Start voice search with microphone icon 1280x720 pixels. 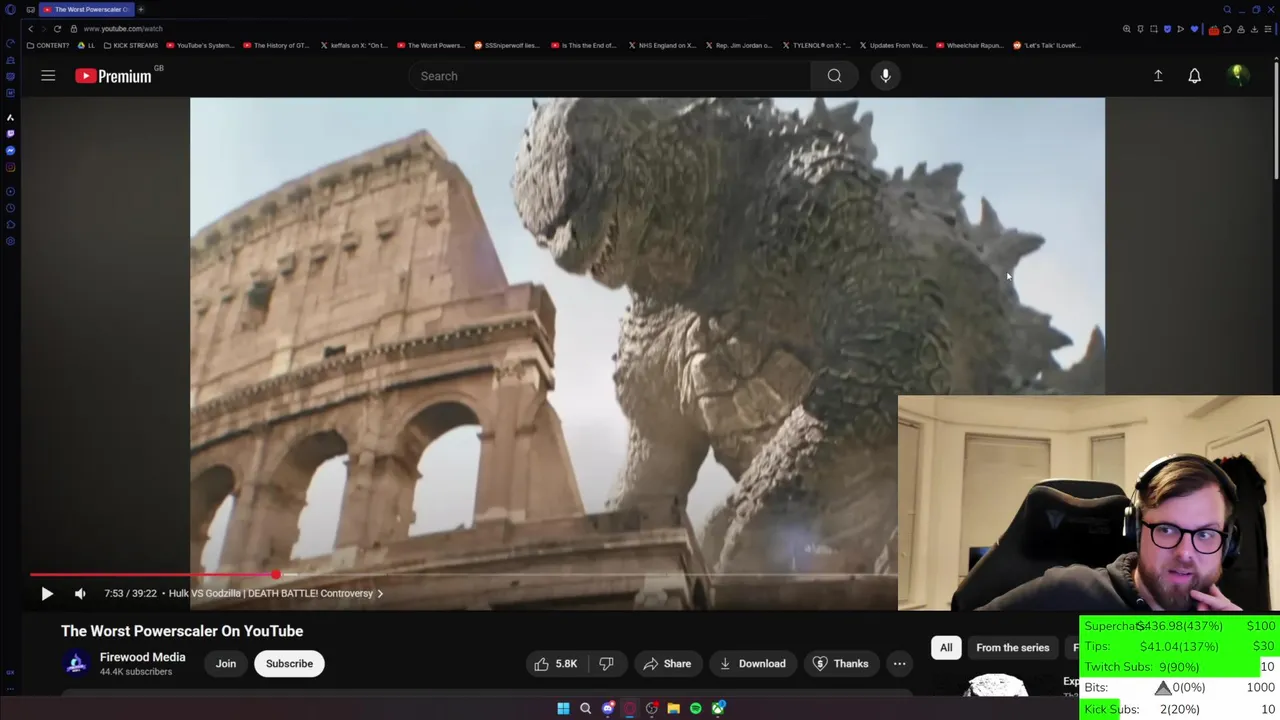pyautogui.click(x=885, y=76)
